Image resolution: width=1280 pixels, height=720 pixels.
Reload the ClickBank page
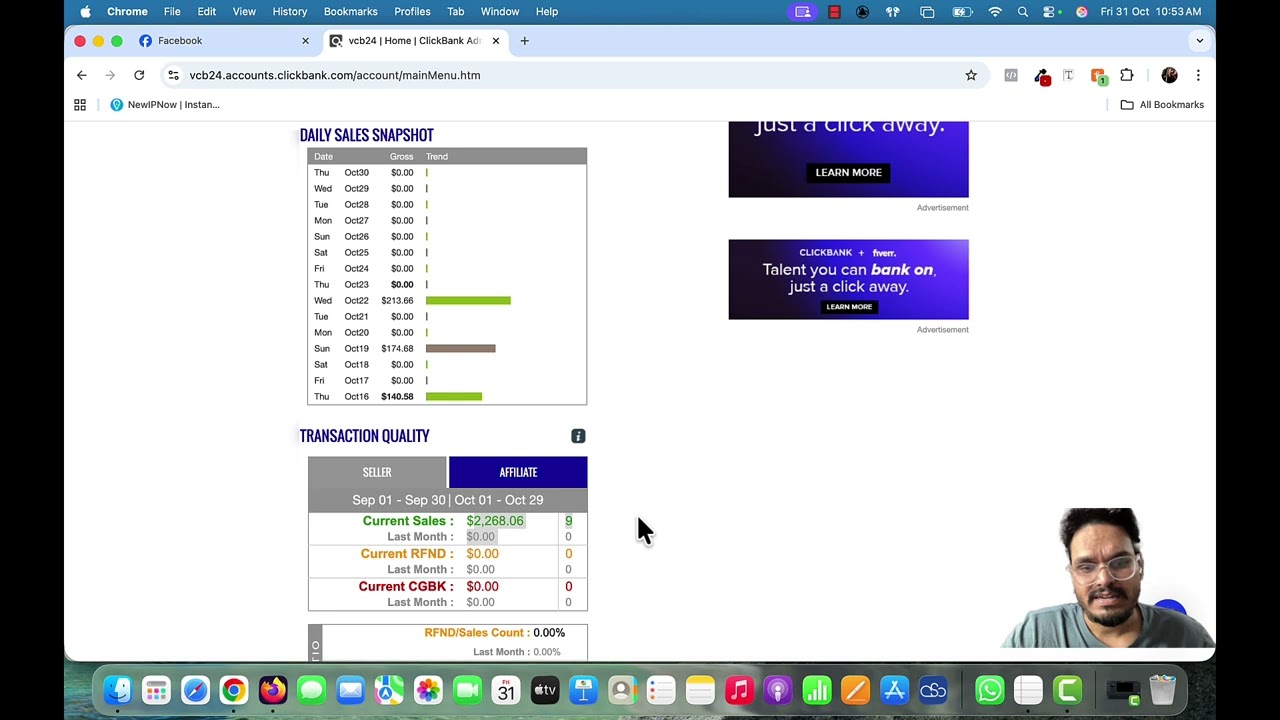click(x=139, y=75)
